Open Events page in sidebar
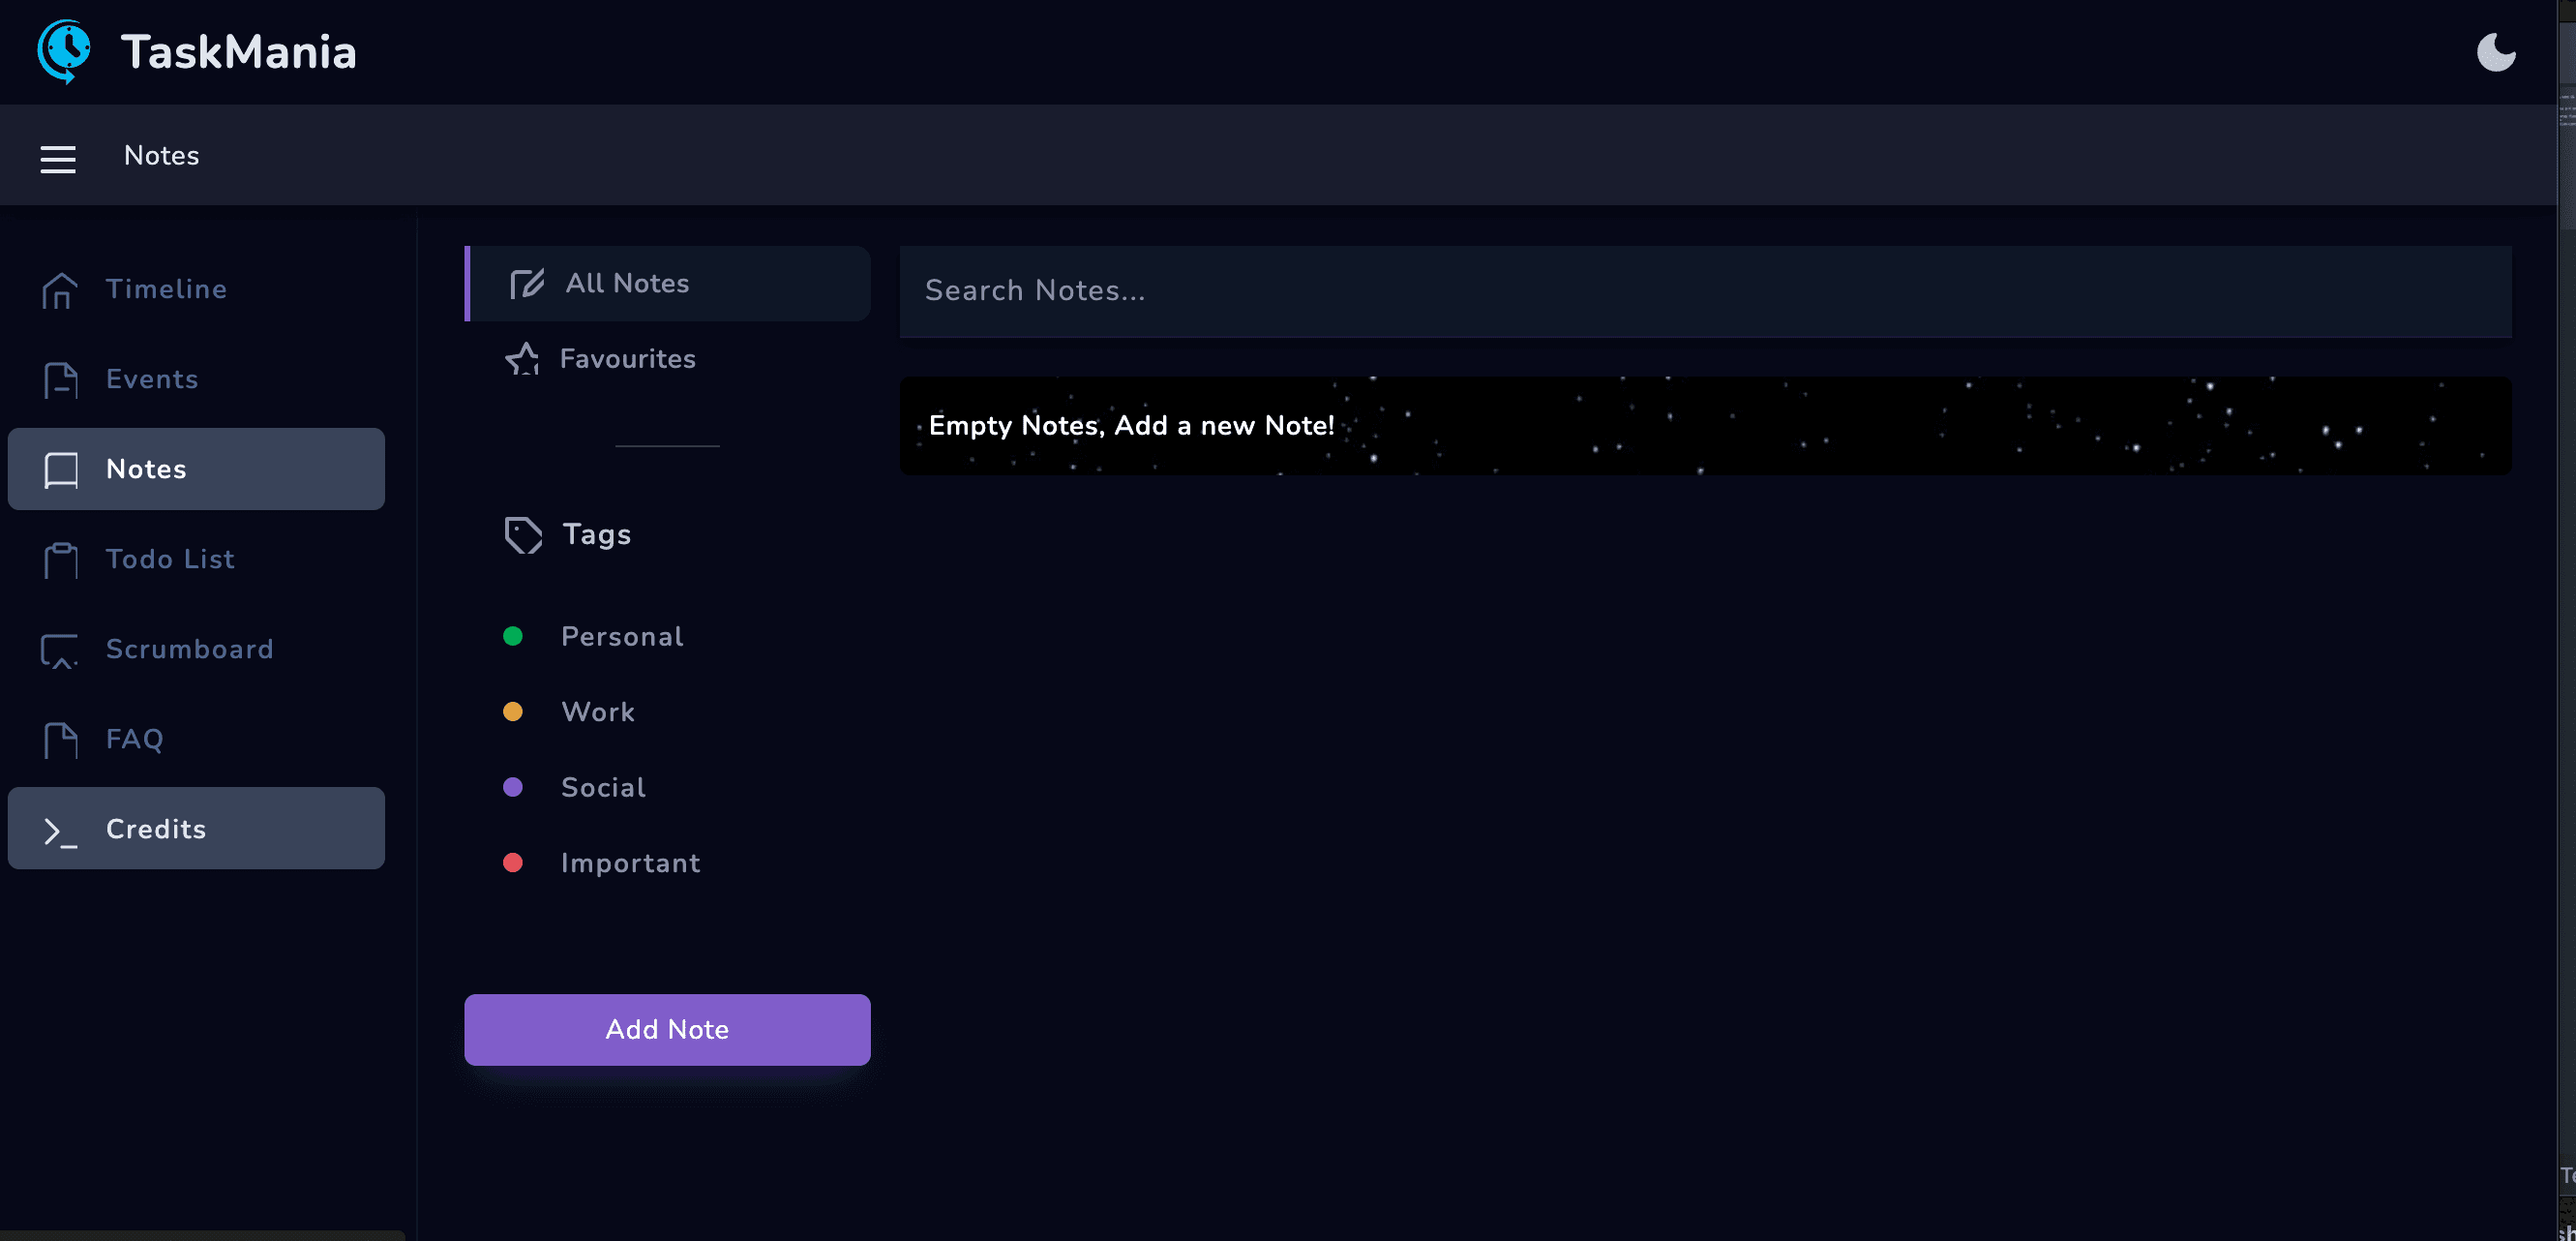The image size is (2576, 1241). [x=150, y=379]
